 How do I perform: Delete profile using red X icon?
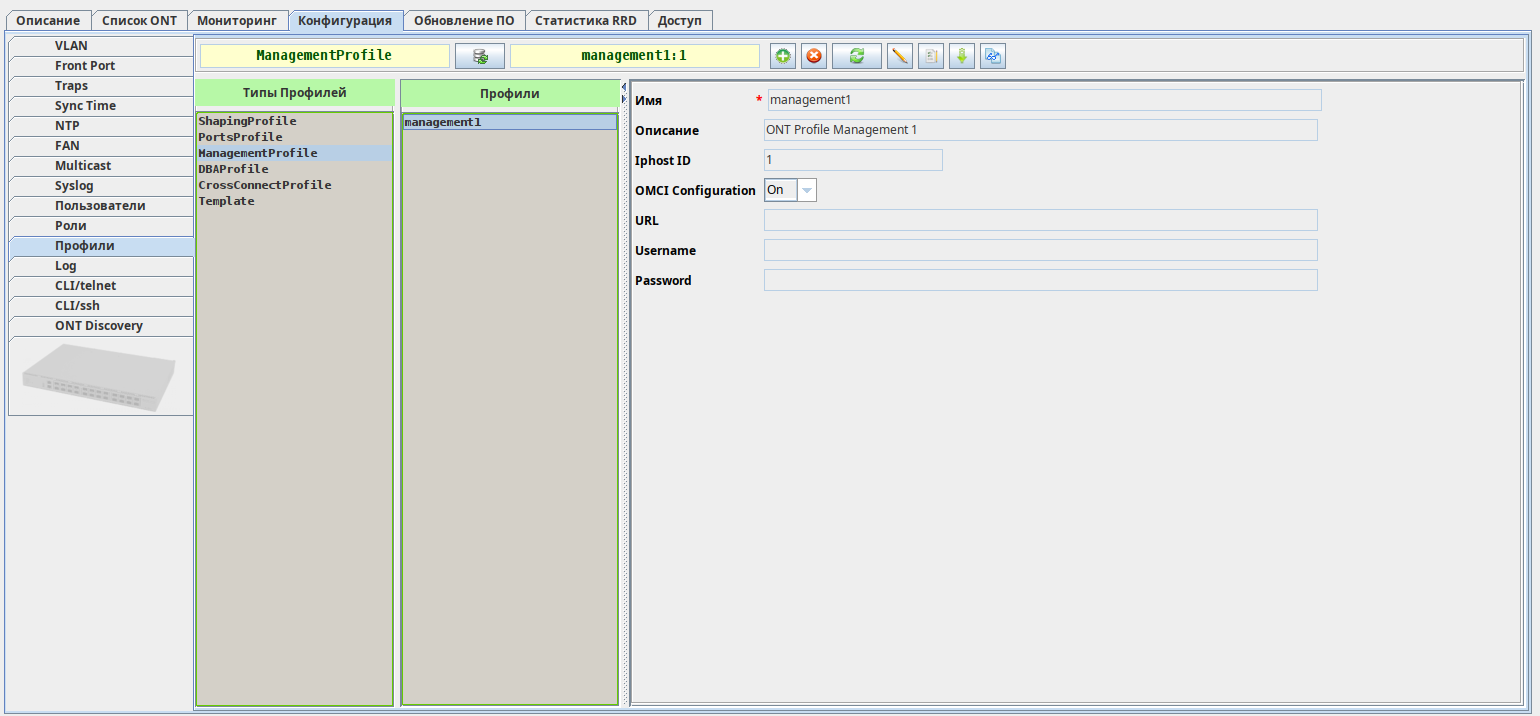[814, 56]
